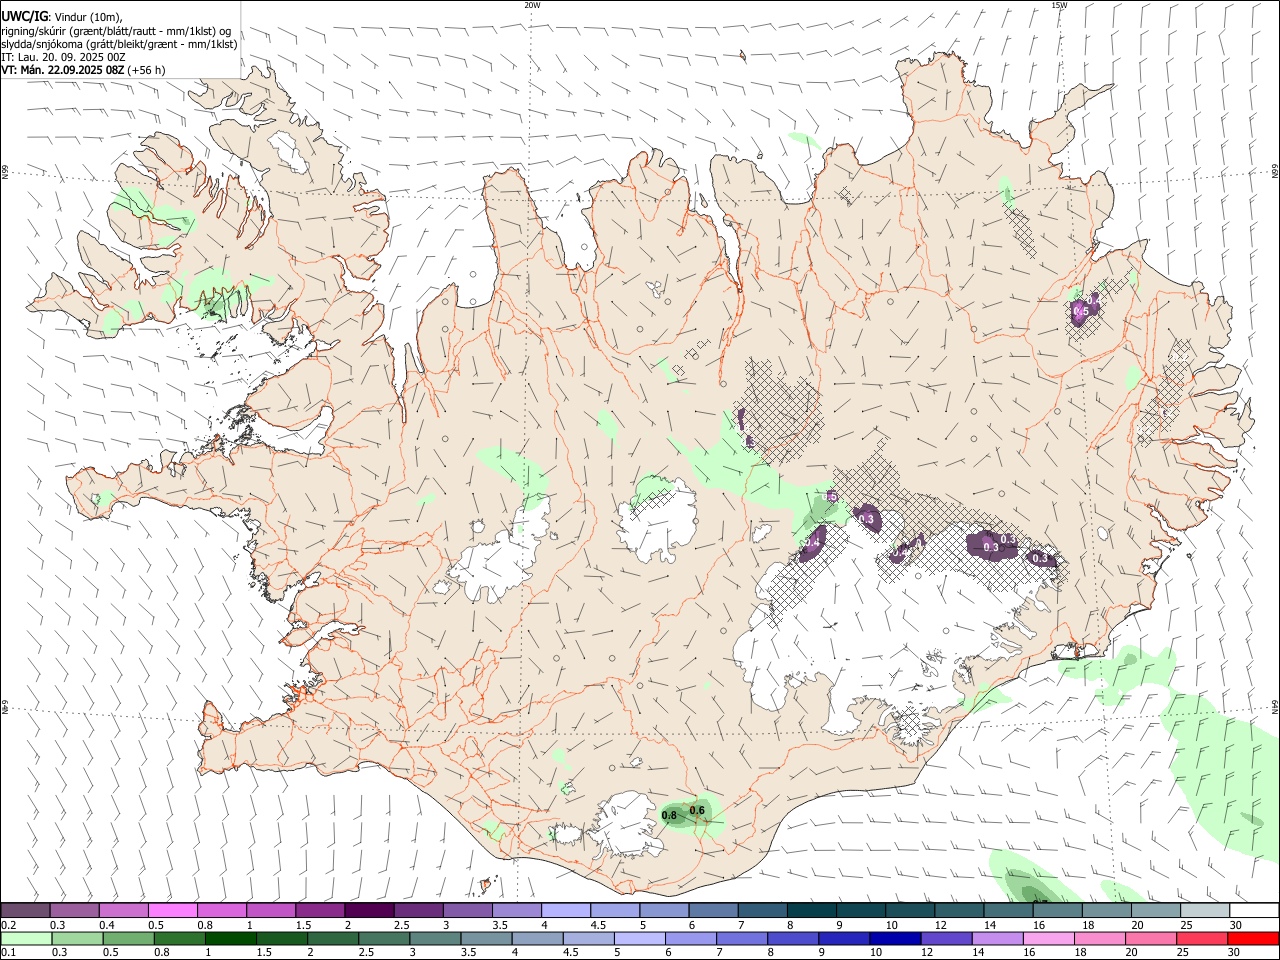Click the slydda/snjókoma legend description line
The height and width of the screenshot is (960, 1280).
coord(119,44)
